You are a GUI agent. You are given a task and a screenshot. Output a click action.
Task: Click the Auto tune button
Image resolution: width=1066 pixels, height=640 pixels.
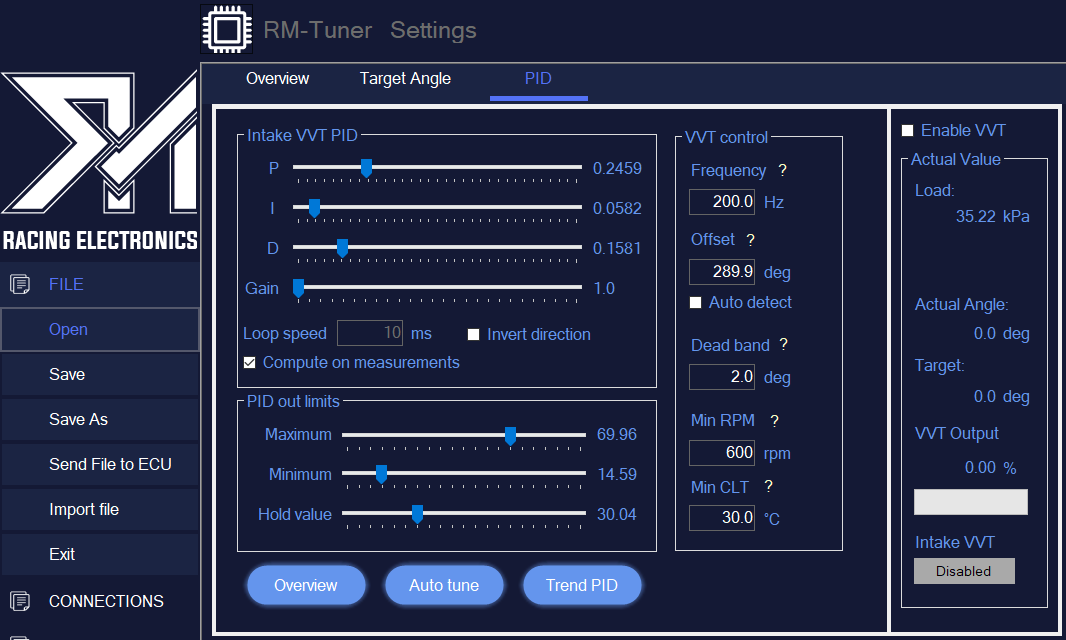point(444,585)
